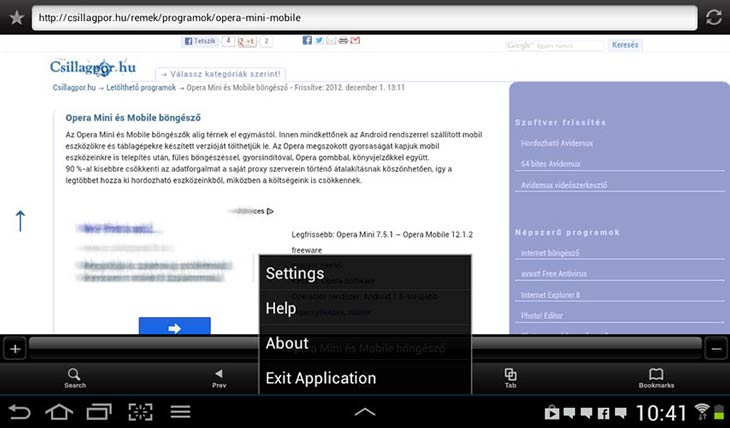Screen dimensions: 730x428
Task: Open Facebook notification in status bar
Action: 603,413
